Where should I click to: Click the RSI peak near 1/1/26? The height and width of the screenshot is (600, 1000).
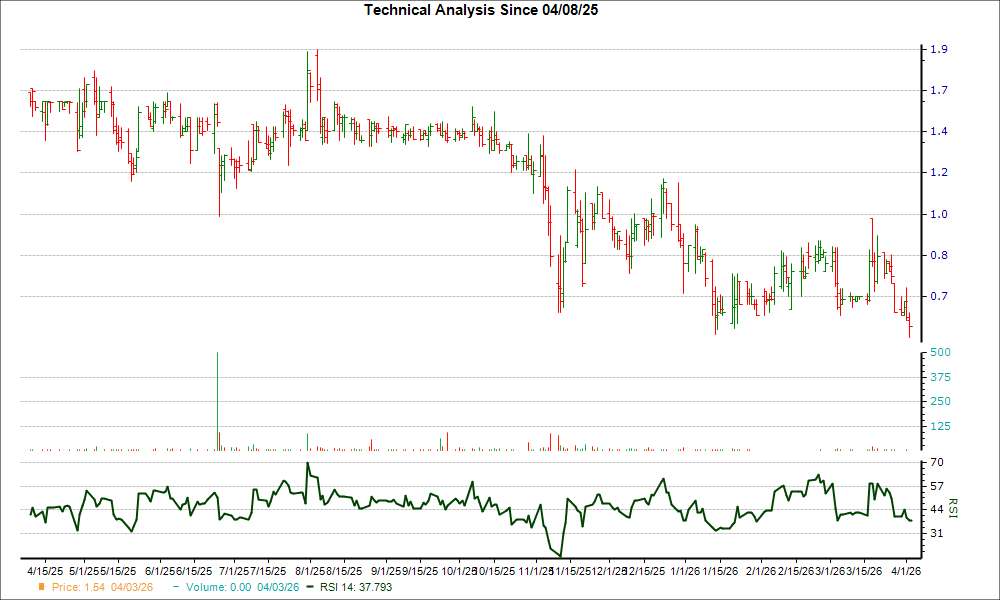pyautogui.click(x=662, y=480)
